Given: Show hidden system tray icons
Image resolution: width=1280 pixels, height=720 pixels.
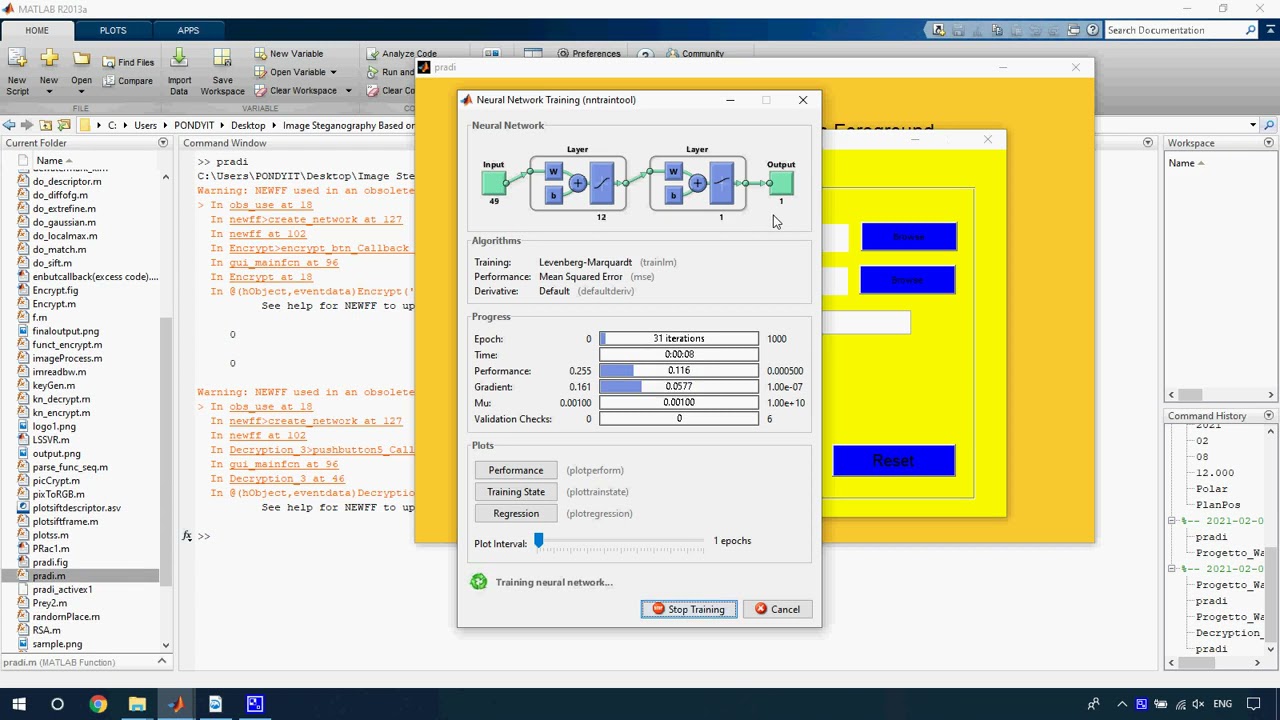Looking at the screenshot, I should coord(1122,704).
